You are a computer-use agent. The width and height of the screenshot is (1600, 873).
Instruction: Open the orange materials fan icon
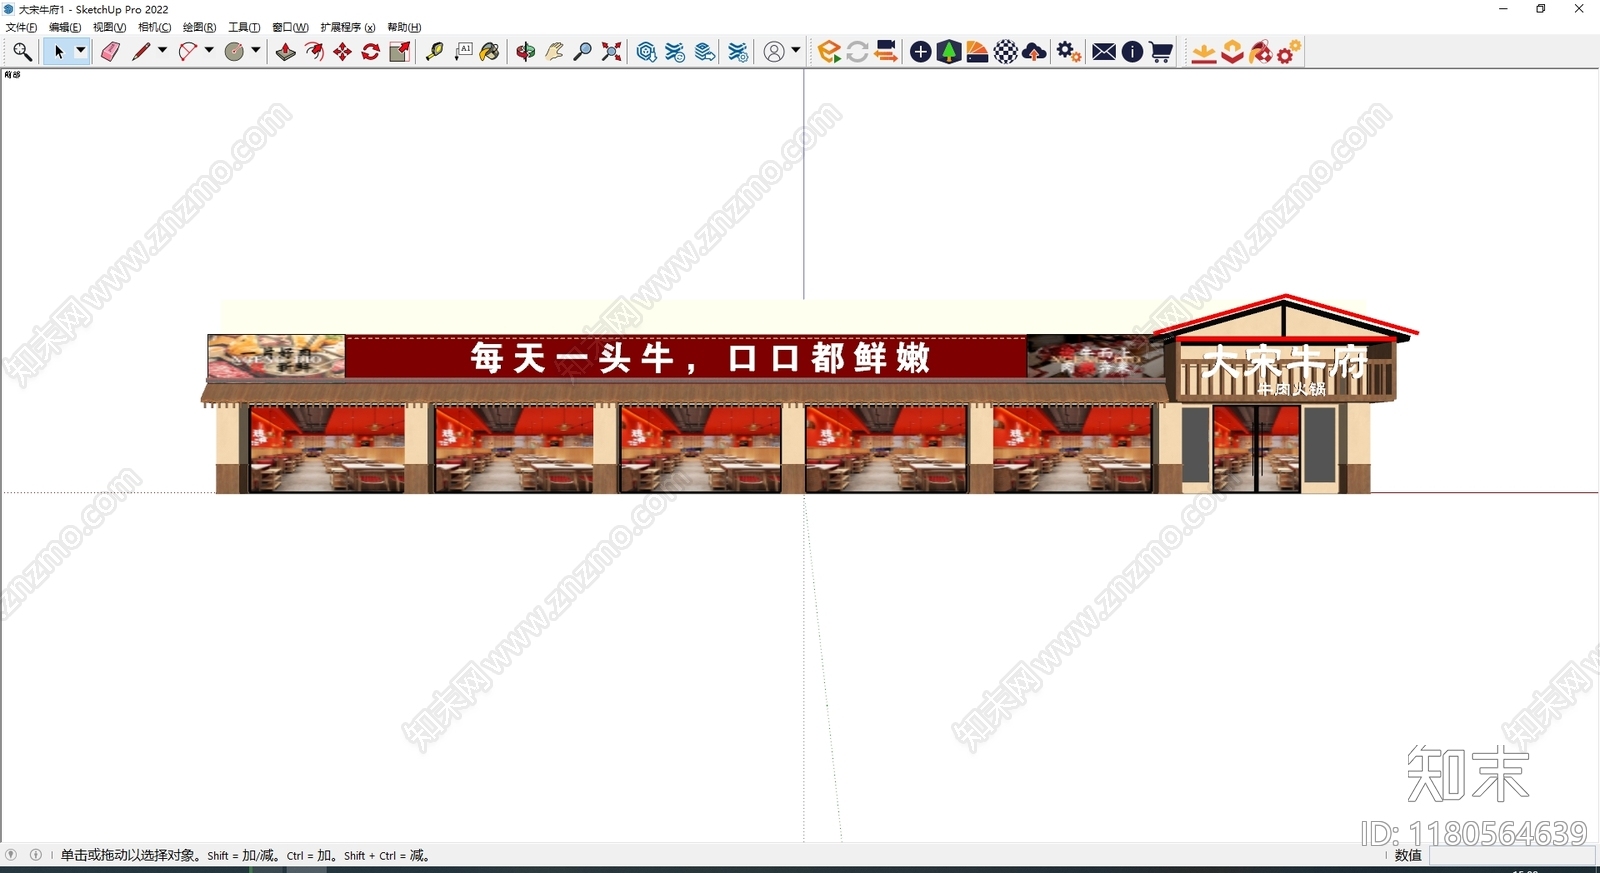pos(977,52)
